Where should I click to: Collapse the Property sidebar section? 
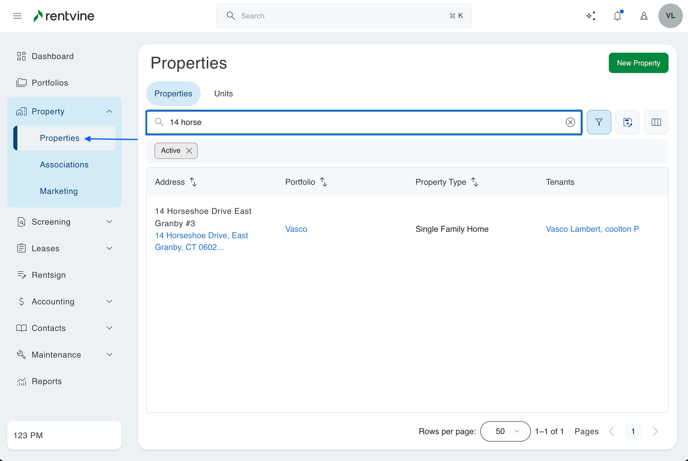click(109, 112)
